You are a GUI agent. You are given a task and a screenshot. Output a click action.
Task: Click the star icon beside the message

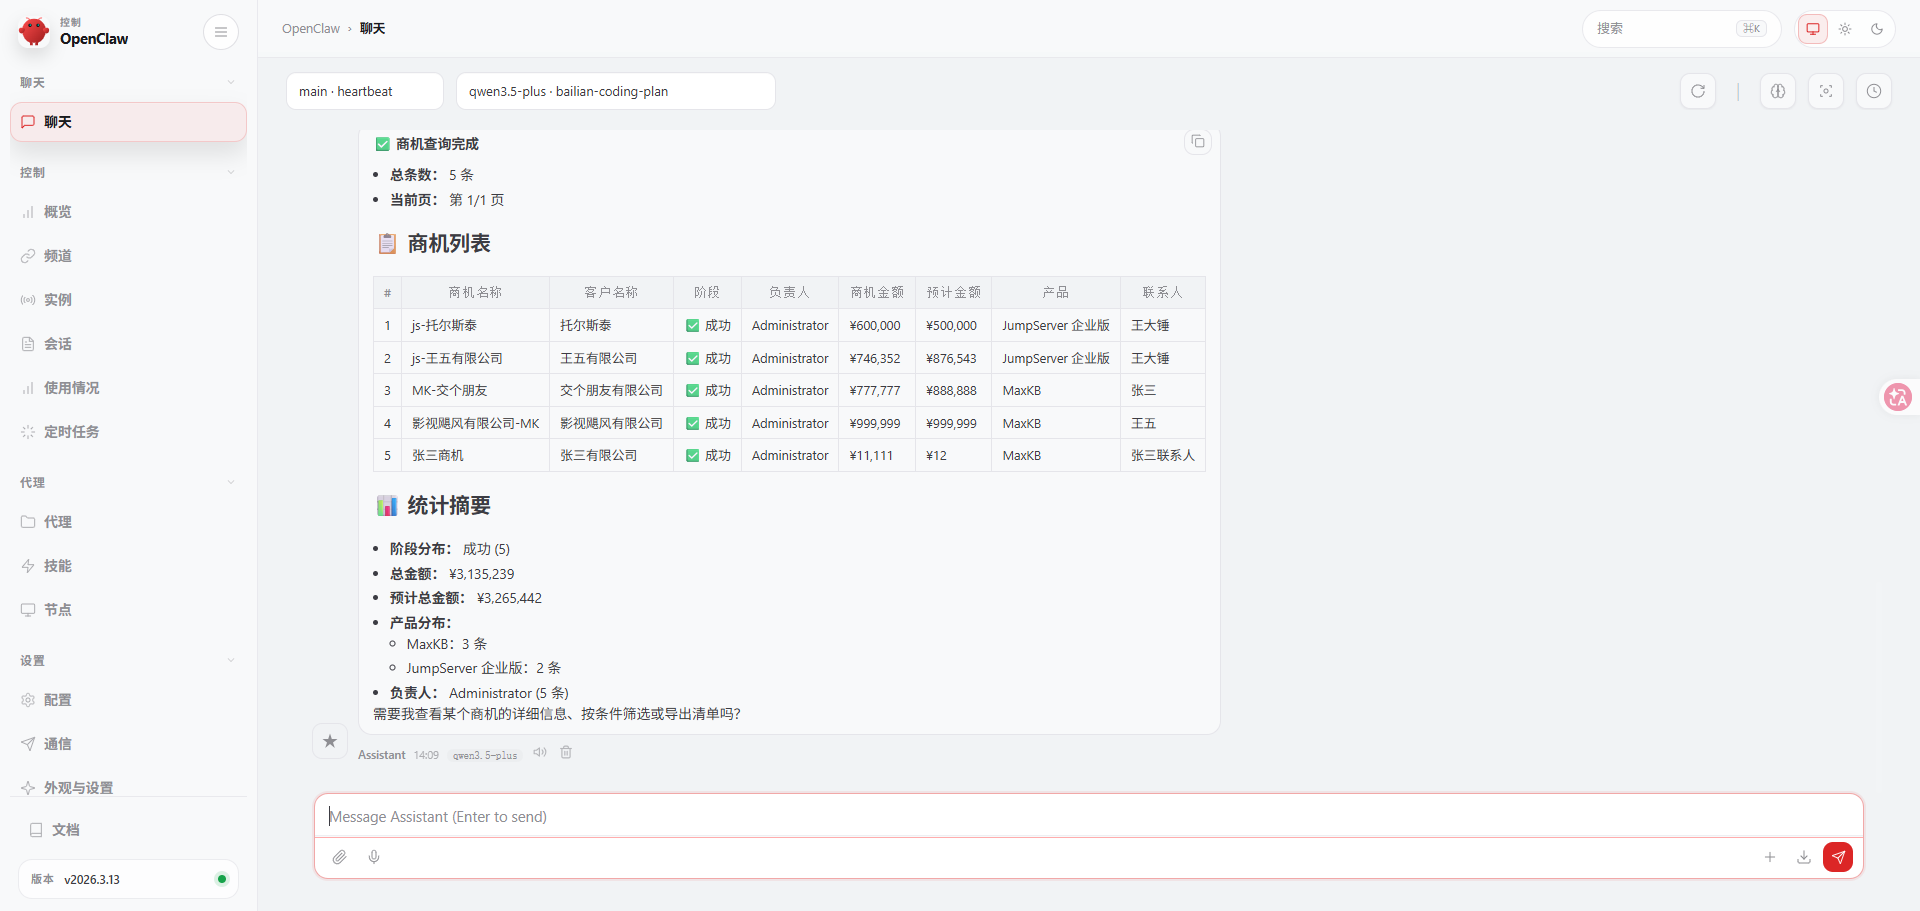[x=330, y=741]
